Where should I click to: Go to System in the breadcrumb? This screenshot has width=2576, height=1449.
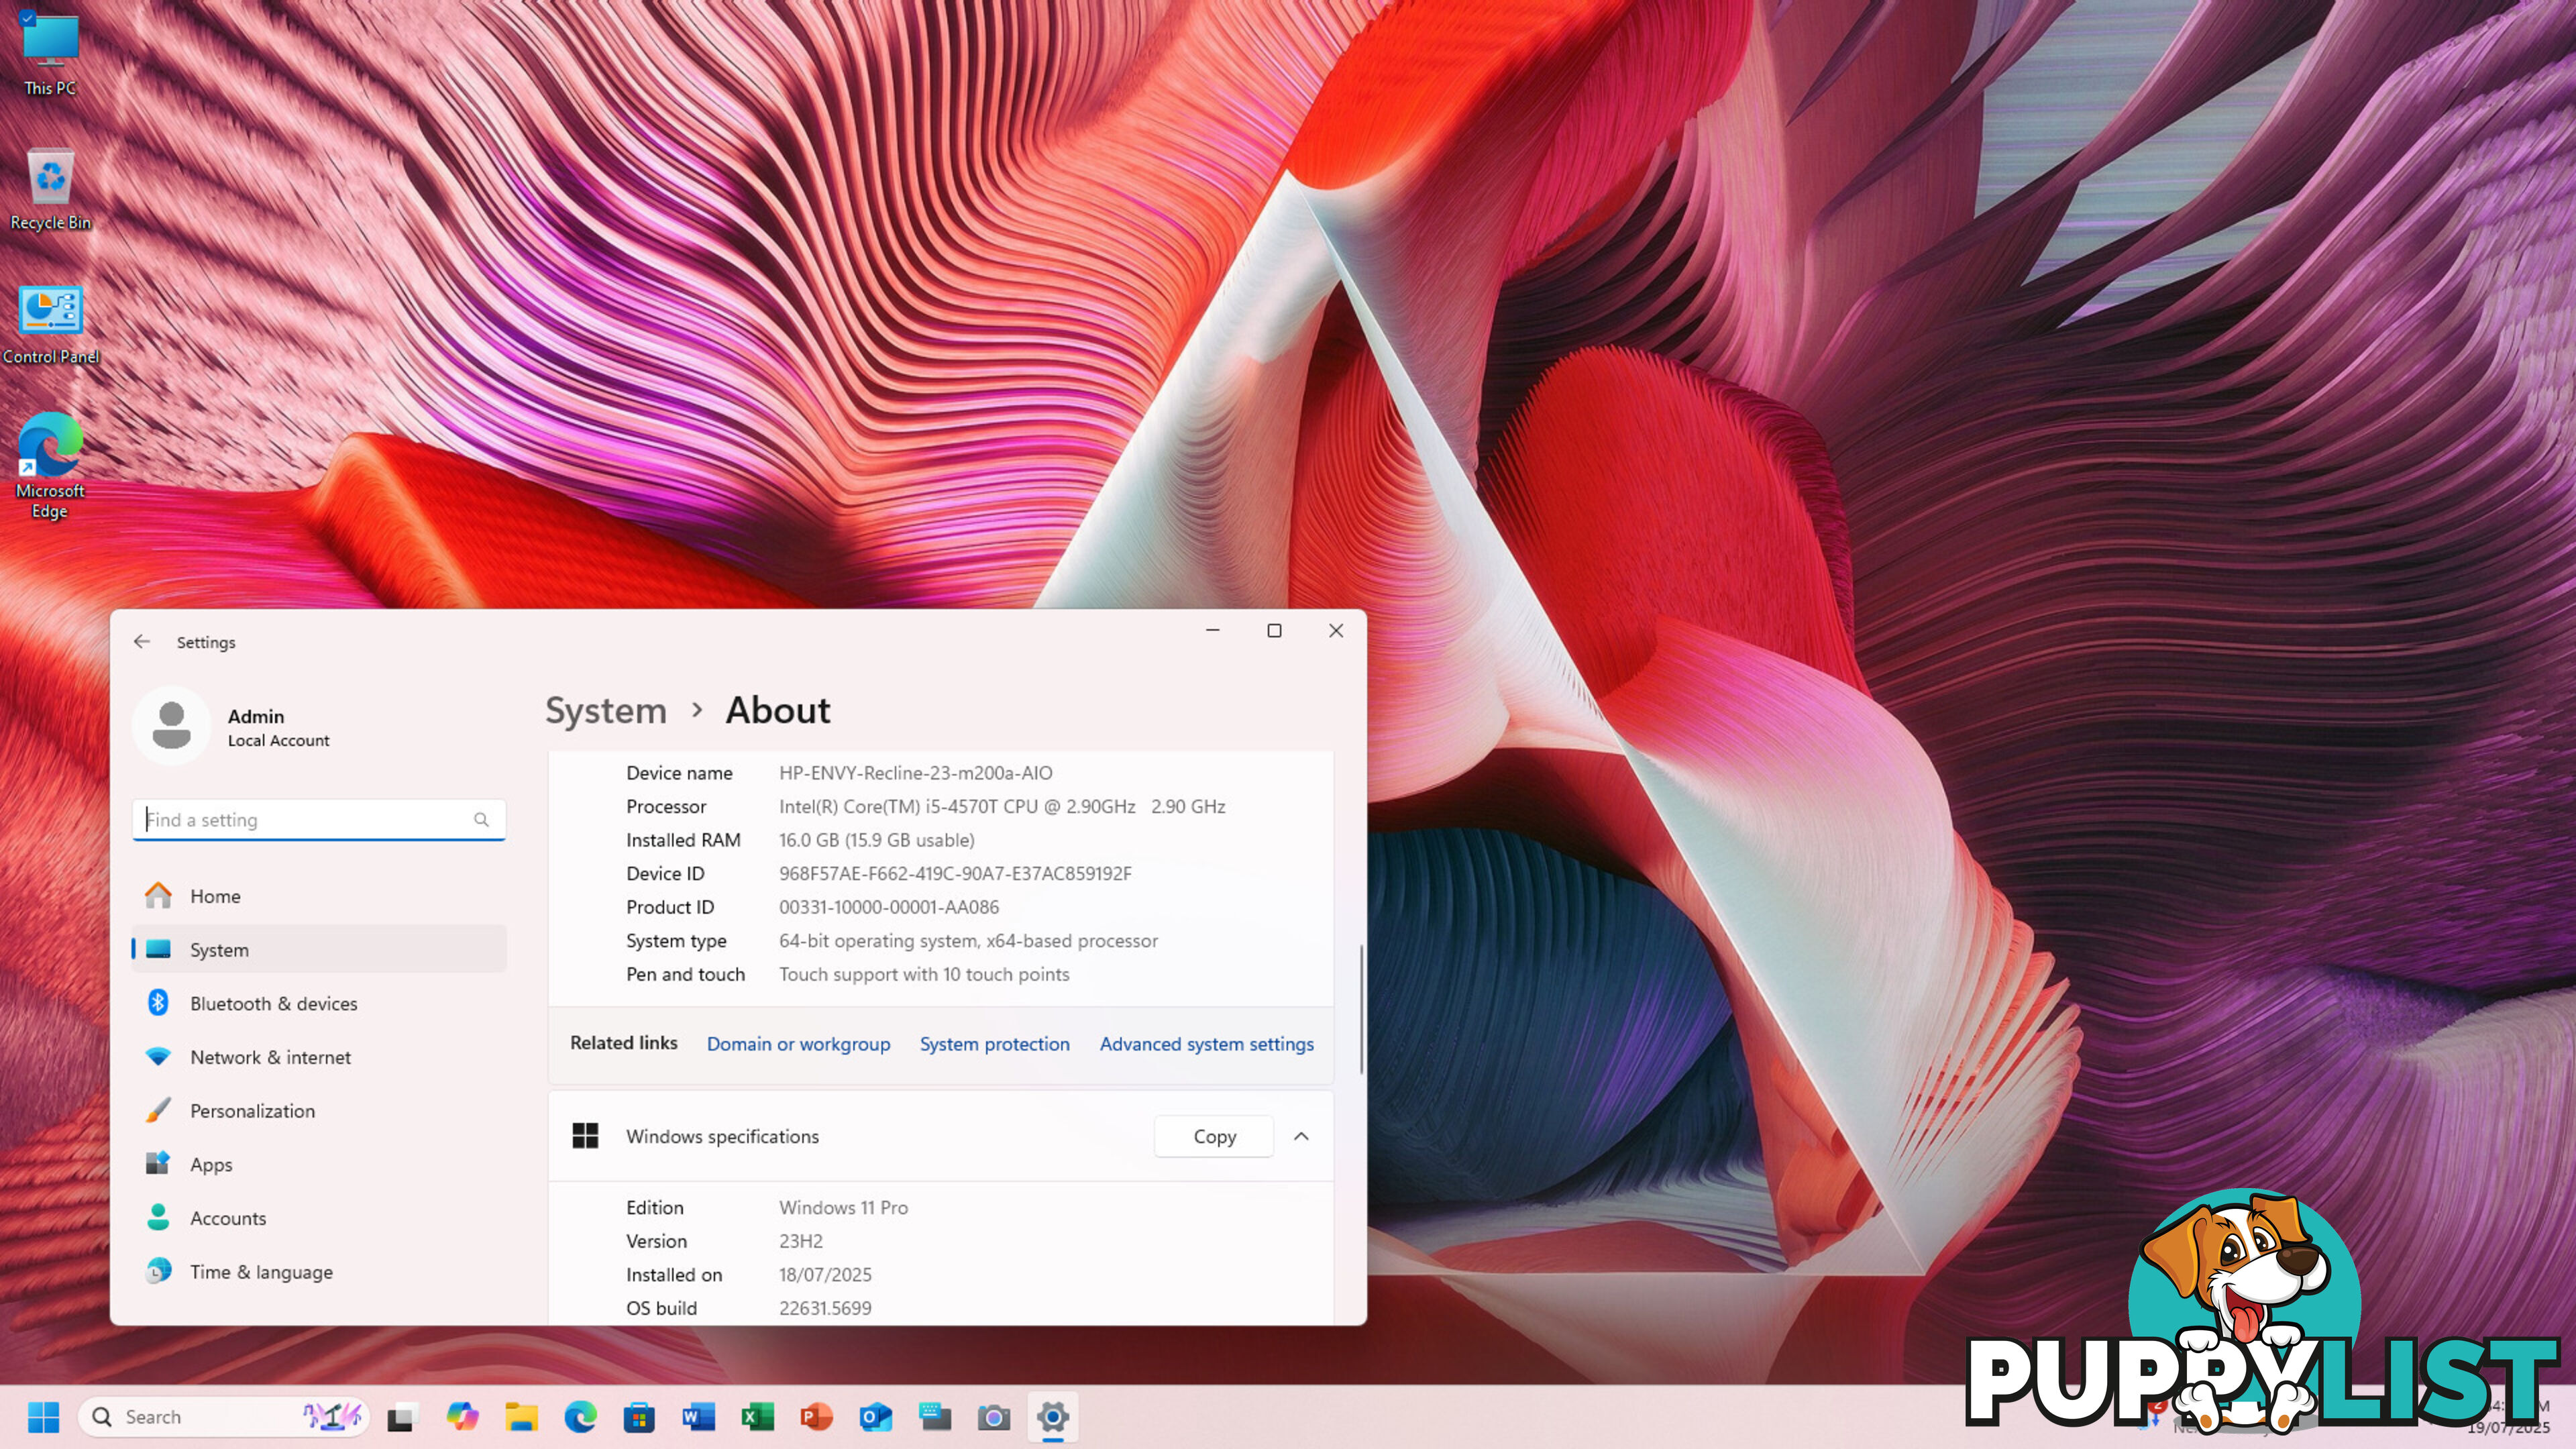point(606,710)
